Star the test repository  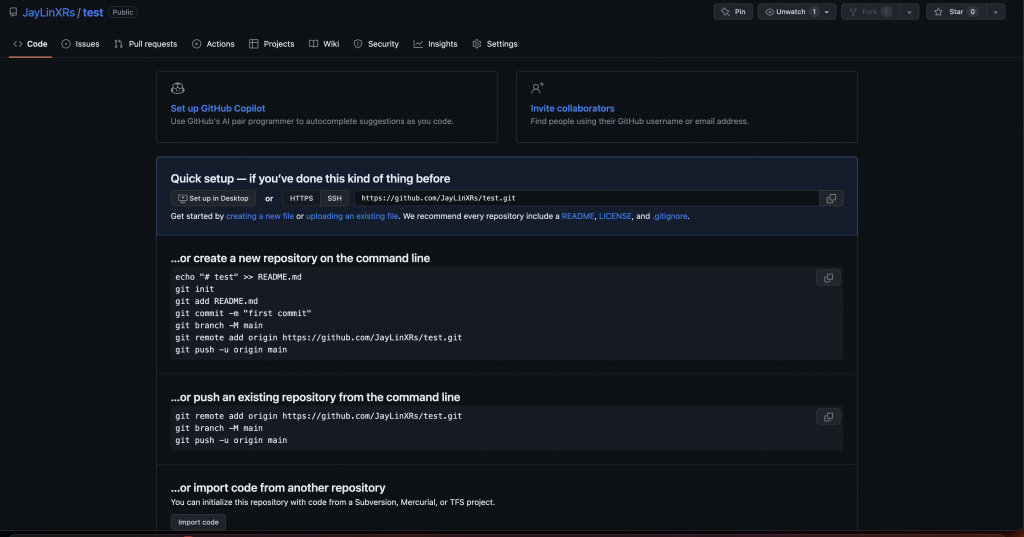[955, 12]
